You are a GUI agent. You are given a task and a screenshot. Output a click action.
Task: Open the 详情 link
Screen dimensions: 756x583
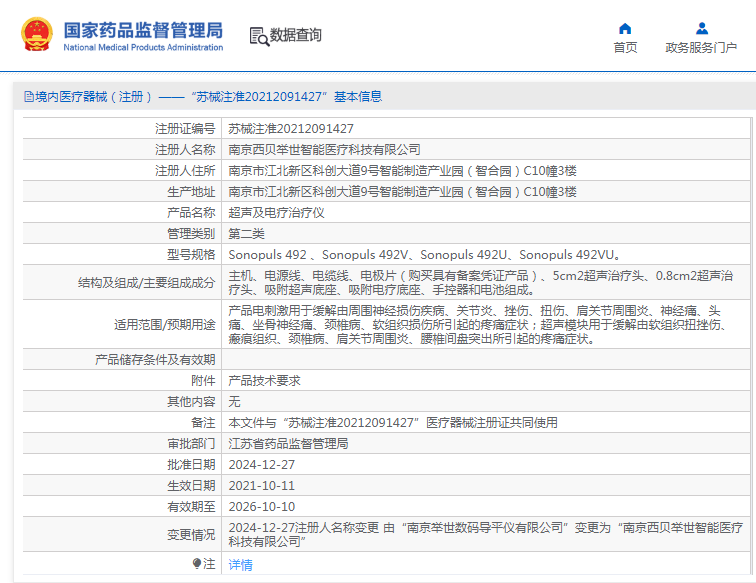click(240, 565)
